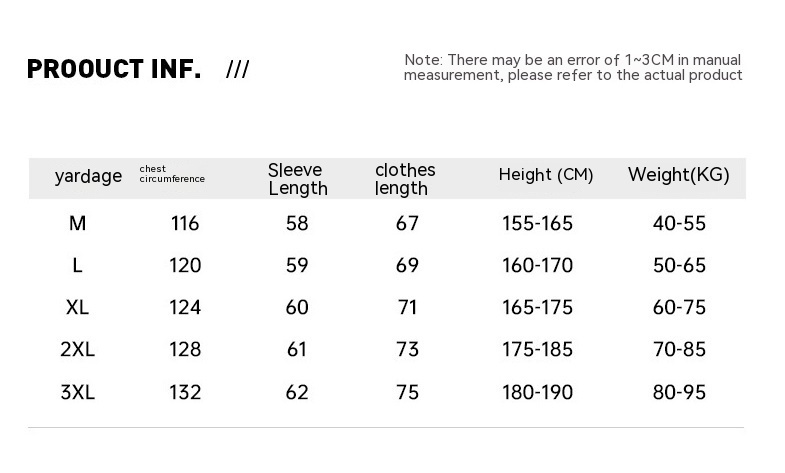The height and width of the screenshot is (473, 785).
Task: Select the Height (CM) column header
Action: pyautogui.click(x=546, y=175)
